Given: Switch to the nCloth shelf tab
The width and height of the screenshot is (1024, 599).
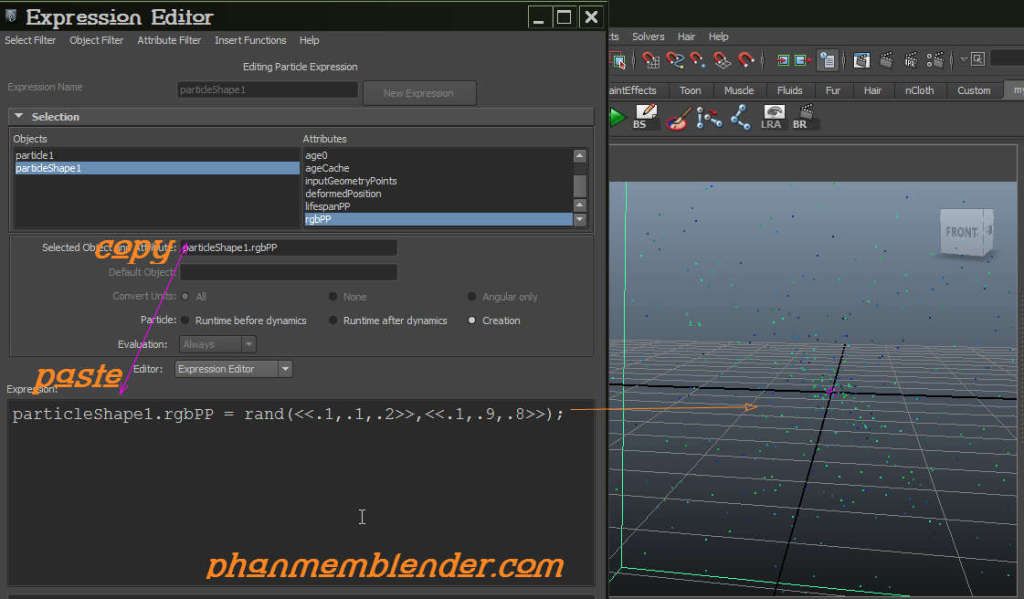Looking at the screenshot, I should coord(919,90).
